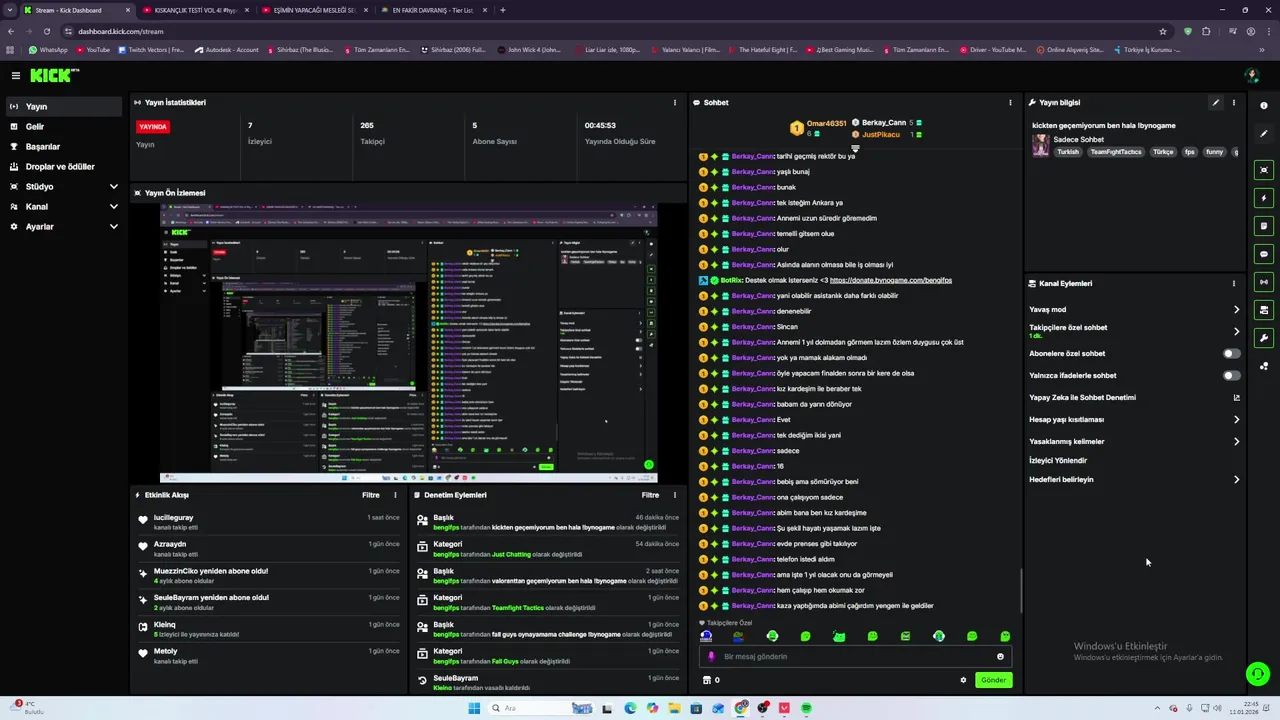1280x720 pixels.
Task: Switch to KISKANÇLIK TESTİ browser tab
Action: 195,10
